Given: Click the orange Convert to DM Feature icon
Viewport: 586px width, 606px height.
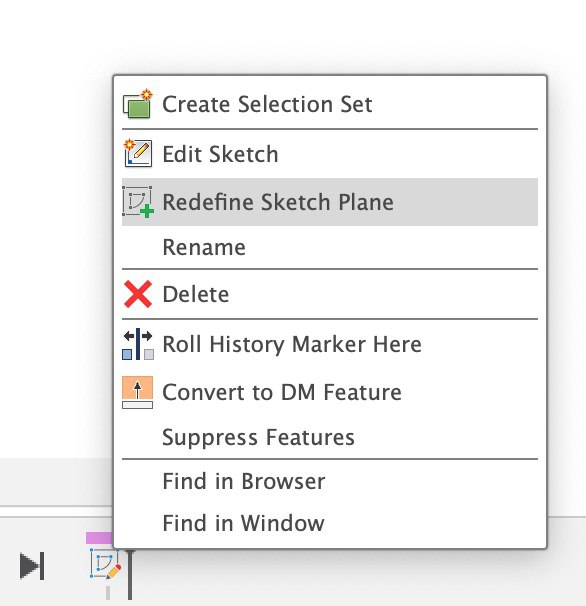Looking at the screenshot, I should pyautogui.click(x=137, y=392).
